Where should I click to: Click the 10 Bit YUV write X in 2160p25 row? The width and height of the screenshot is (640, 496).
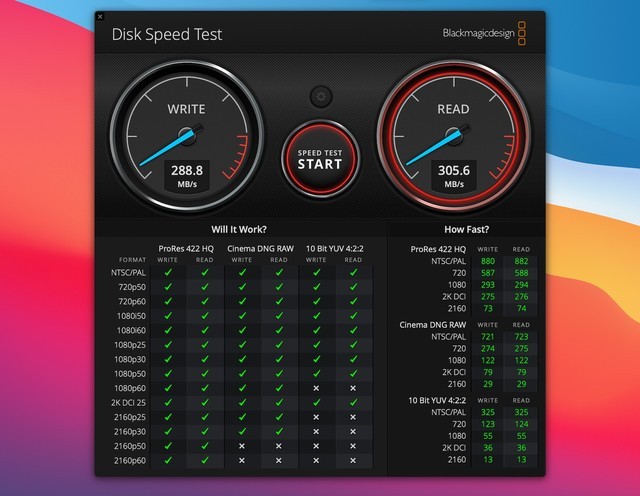316,417
